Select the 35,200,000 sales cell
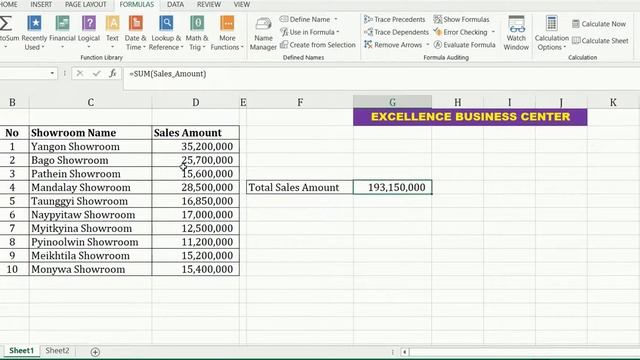Image resolution: width=640 pixels, height=360 pixels. coord(196,147)
